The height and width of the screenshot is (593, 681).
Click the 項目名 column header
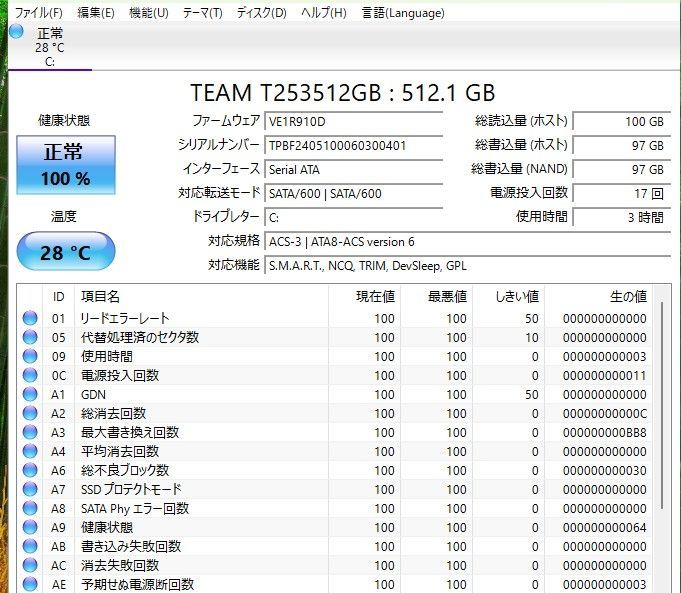point(202,297)
